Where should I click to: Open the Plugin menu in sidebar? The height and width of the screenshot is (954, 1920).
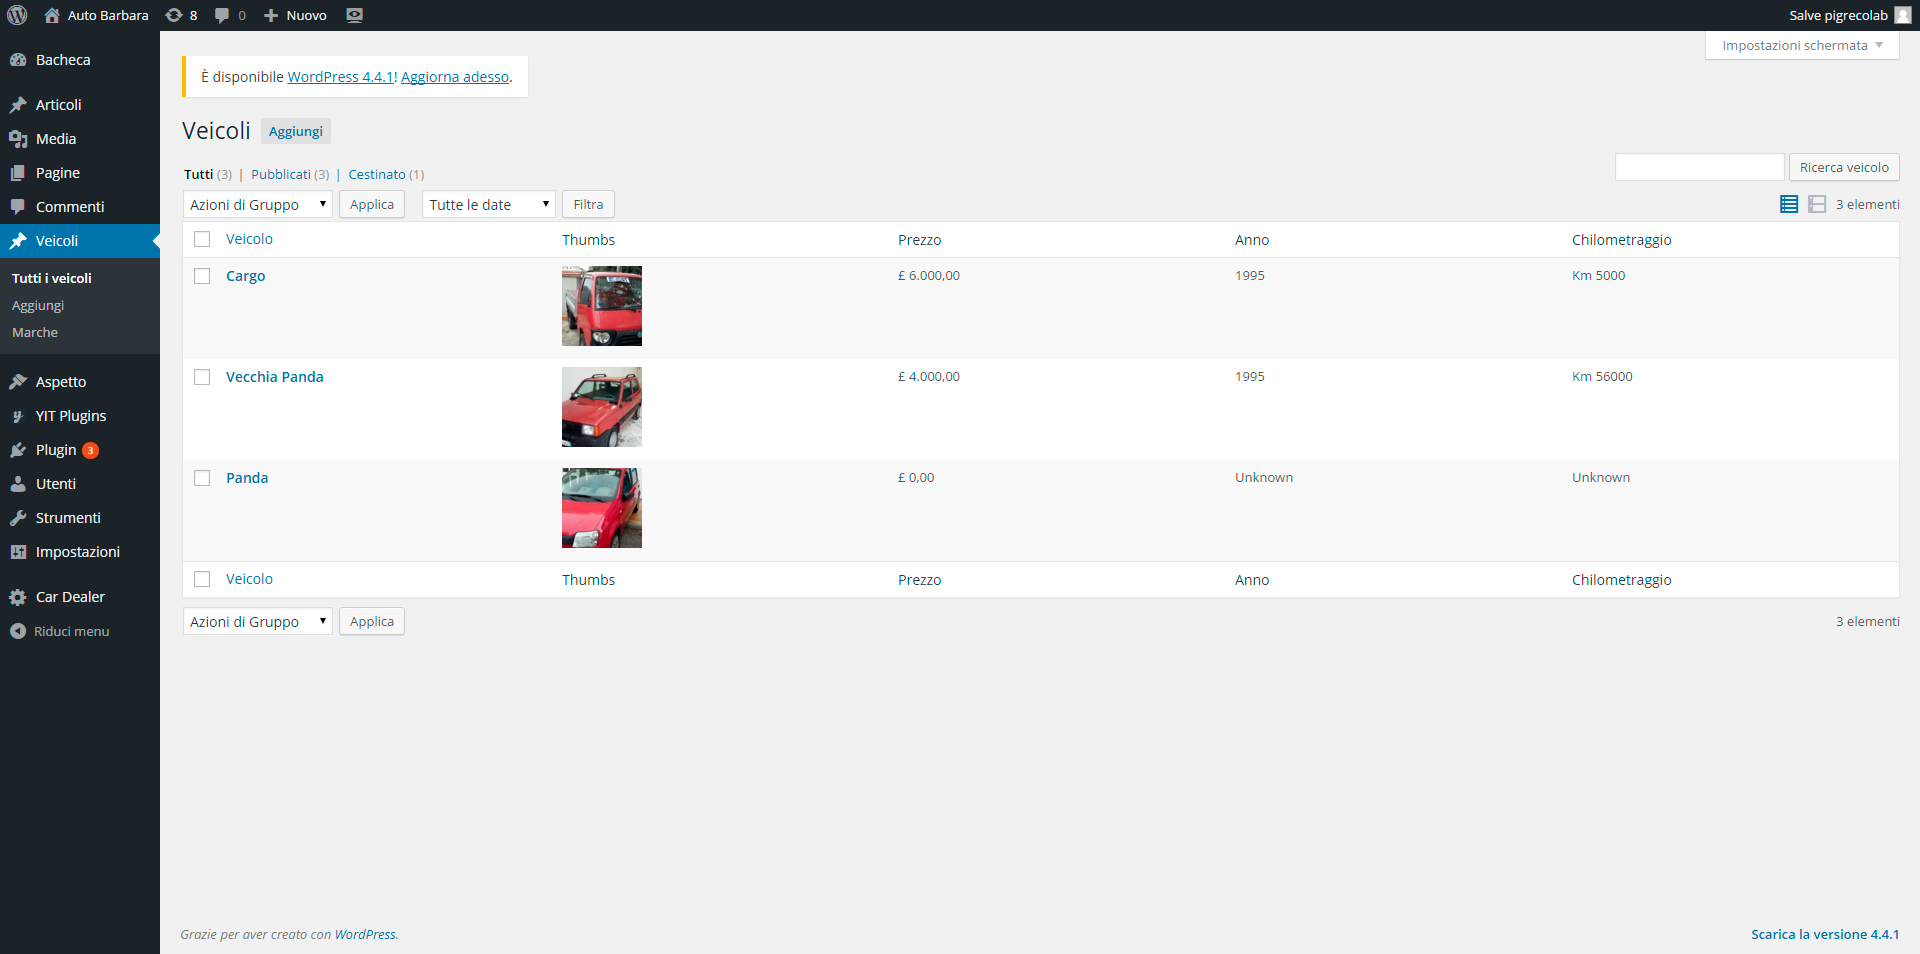(56, 450)
